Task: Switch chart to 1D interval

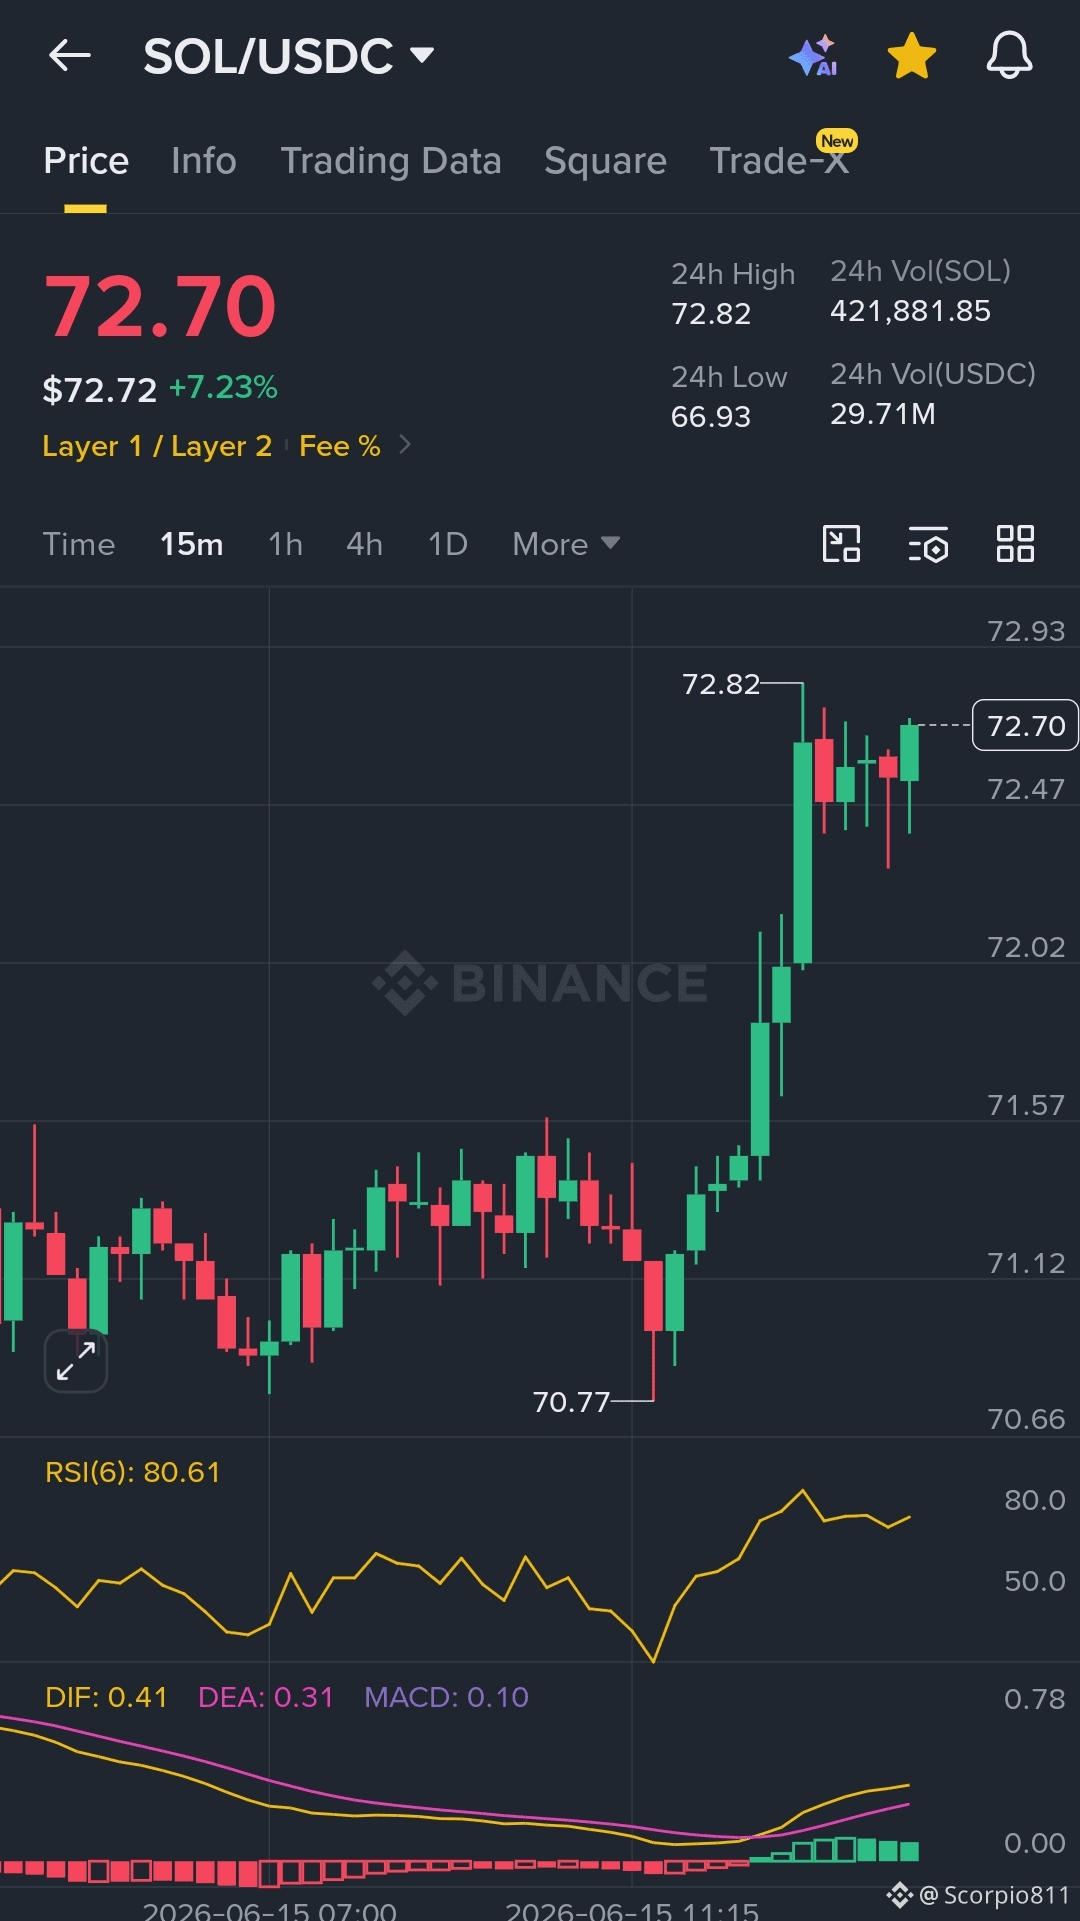Action: coord(448,544)
